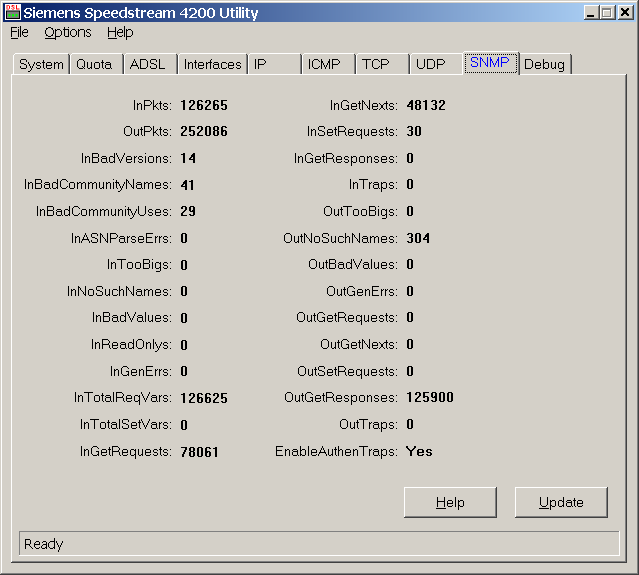Click the OutNoSuchNames label
Viewport: 639px width, 575px height.
340,238
